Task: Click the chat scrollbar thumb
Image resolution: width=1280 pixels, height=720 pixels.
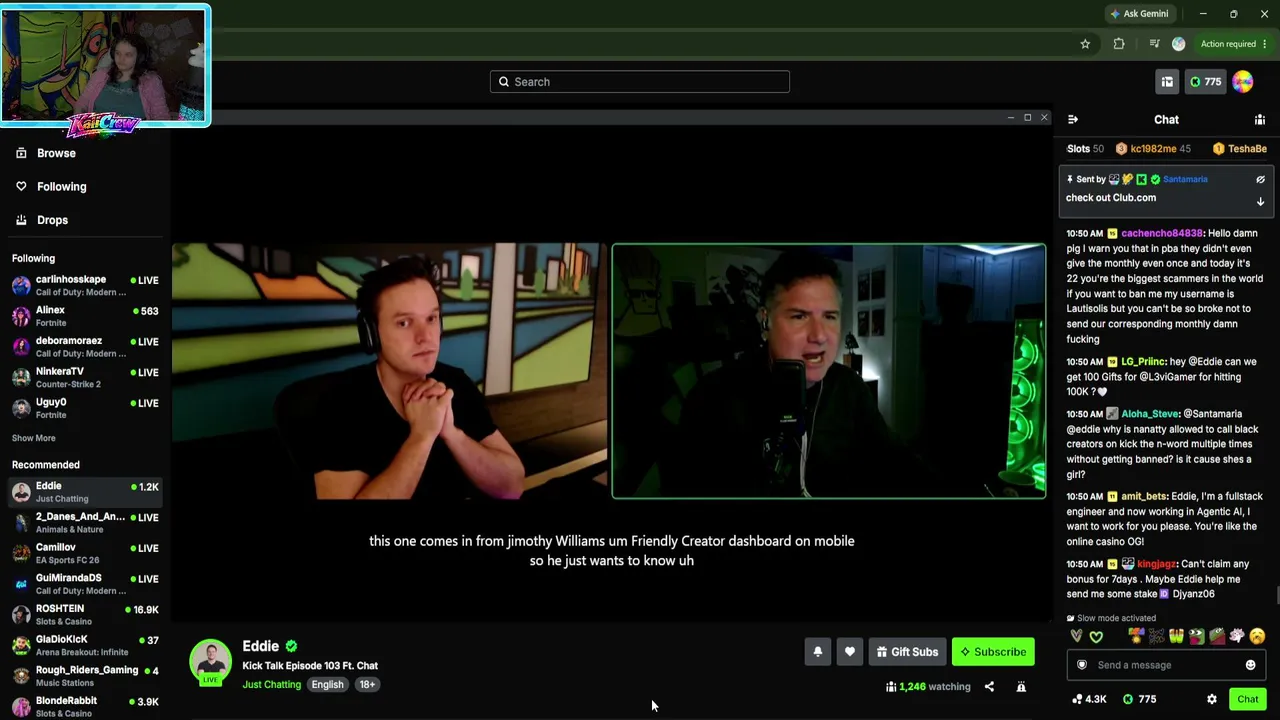Action: (x=1276, y=596)
